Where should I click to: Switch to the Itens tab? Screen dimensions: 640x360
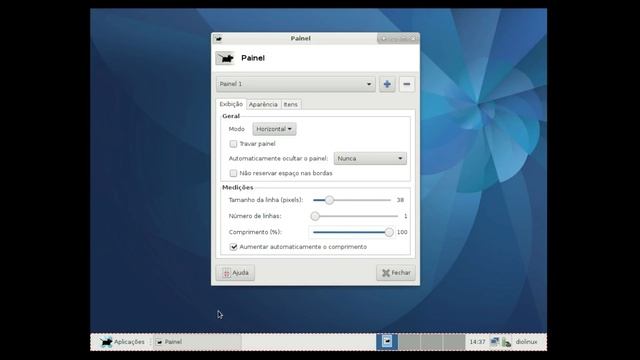[x=291, y=104]
